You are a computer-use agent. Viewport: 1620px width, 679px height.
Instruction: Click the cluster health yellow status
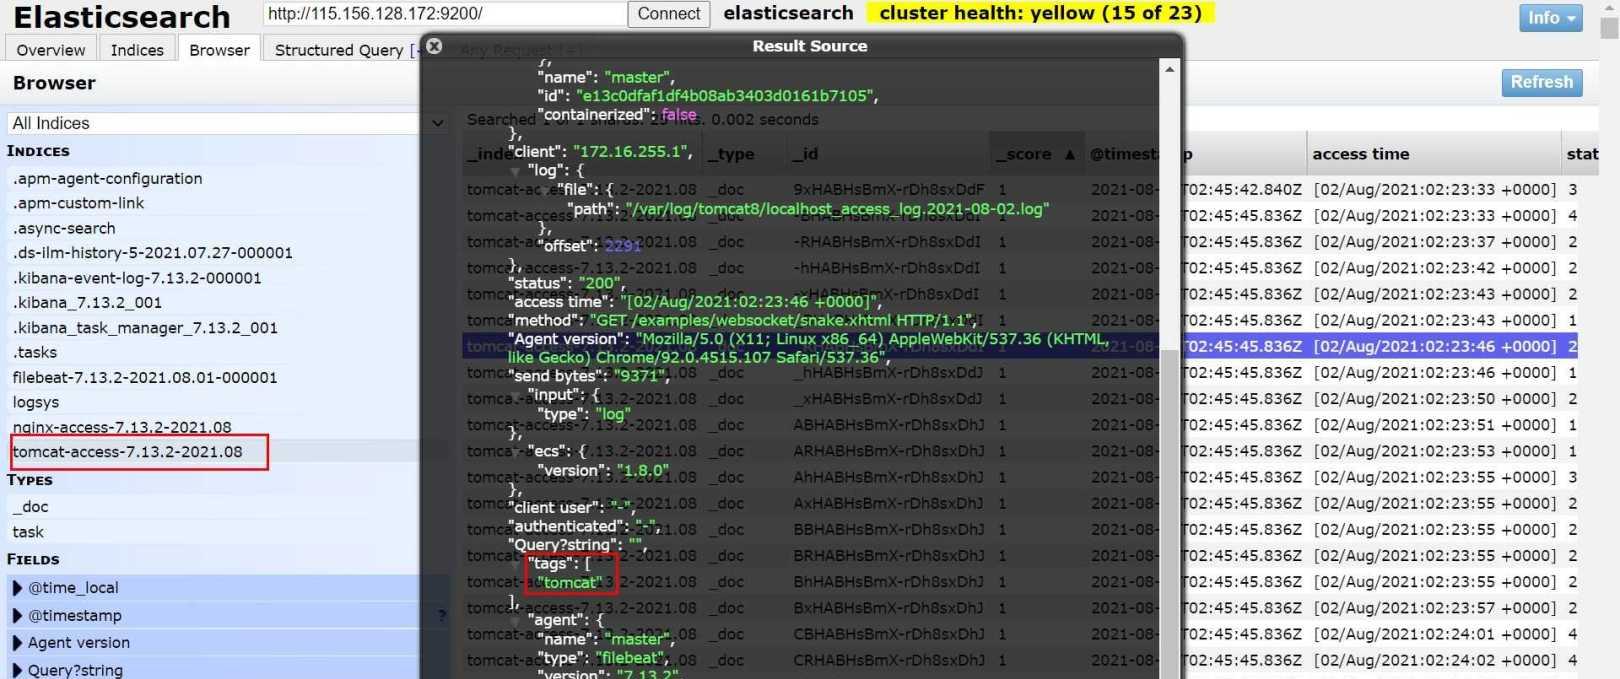click(x=1040, y=13)
